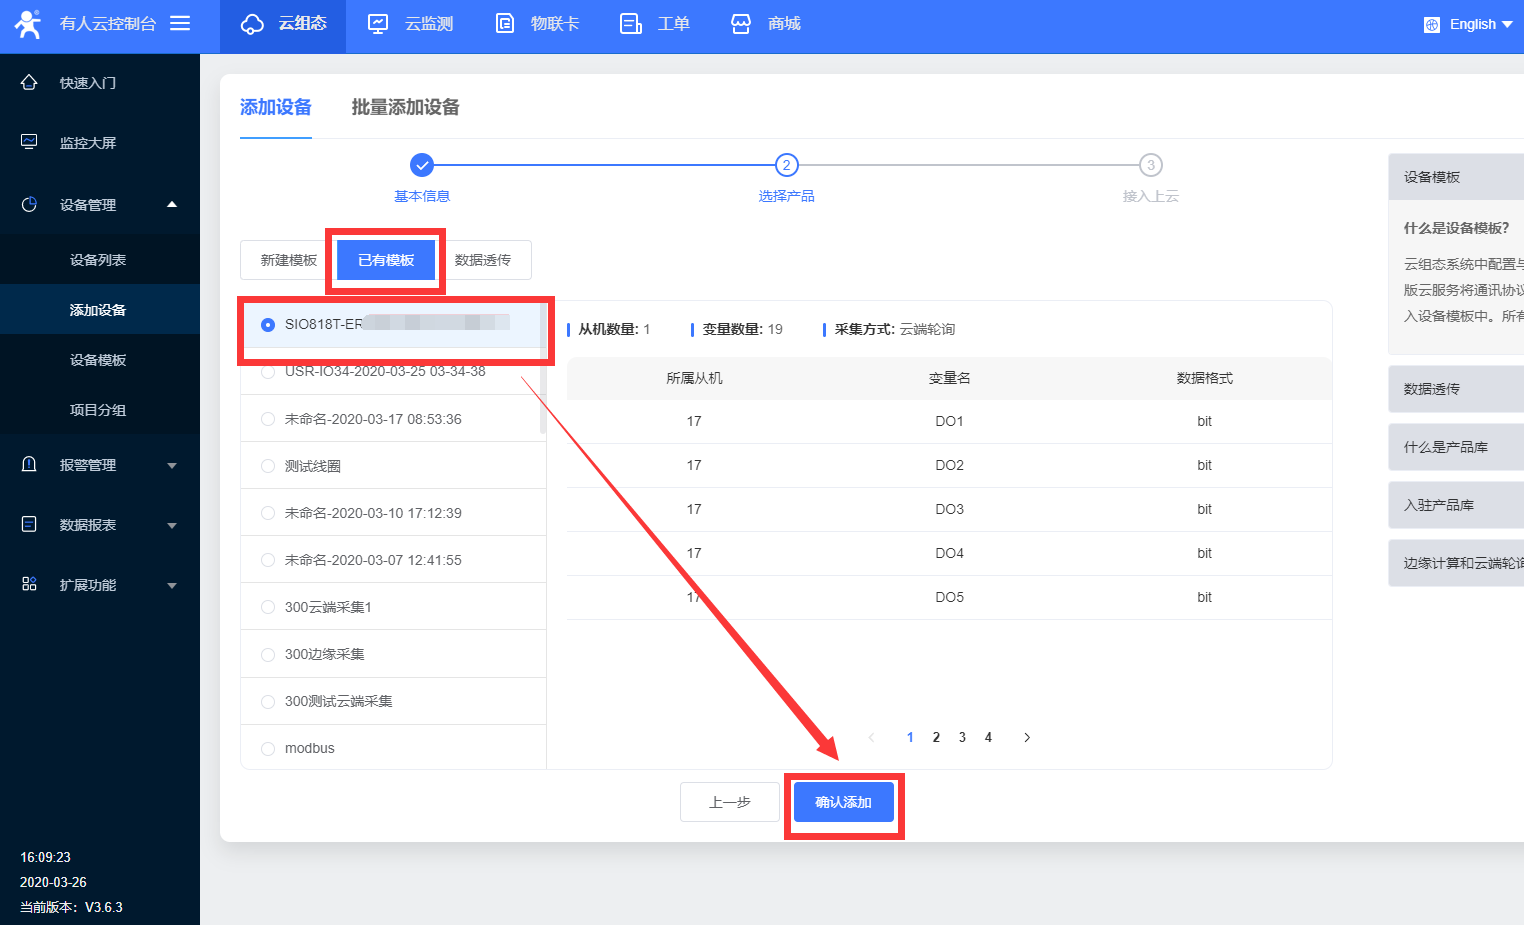Expand the 报警管理 sidebar menu
Screen dimensions: 1524x925
[x=100, y=465]
